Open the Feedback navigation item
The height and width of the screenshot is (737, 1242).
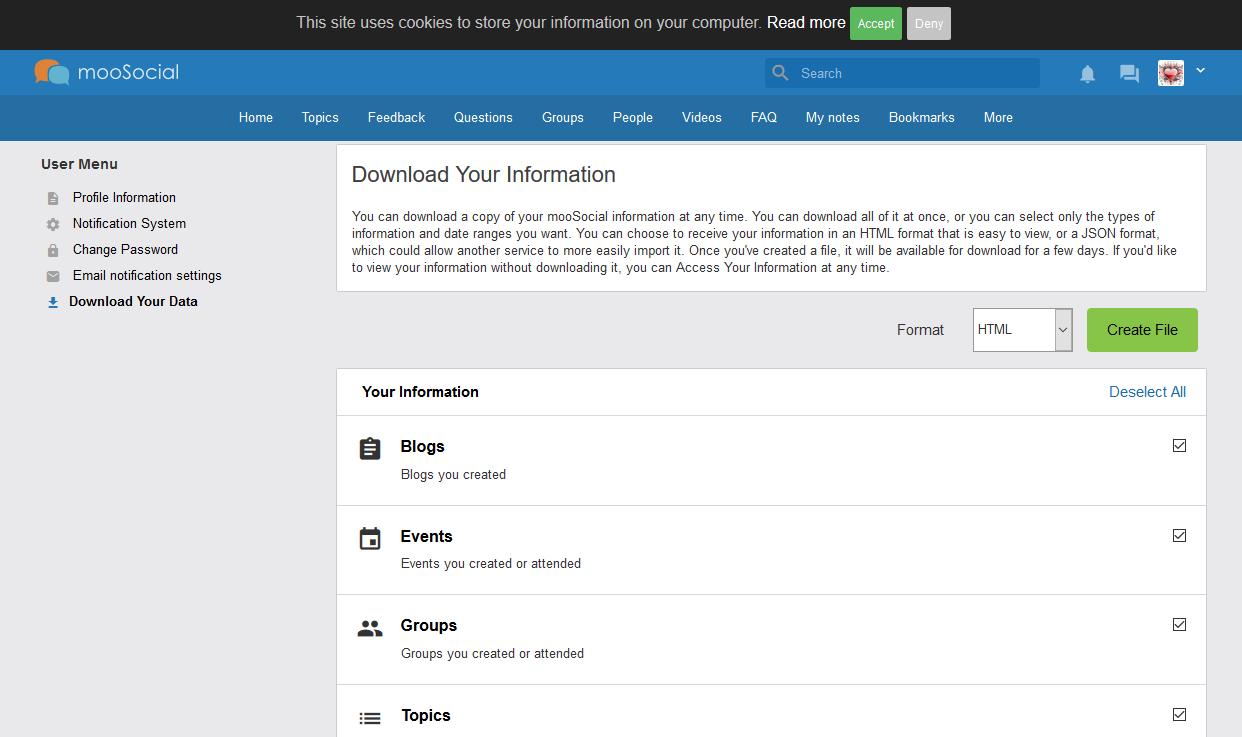396,118
